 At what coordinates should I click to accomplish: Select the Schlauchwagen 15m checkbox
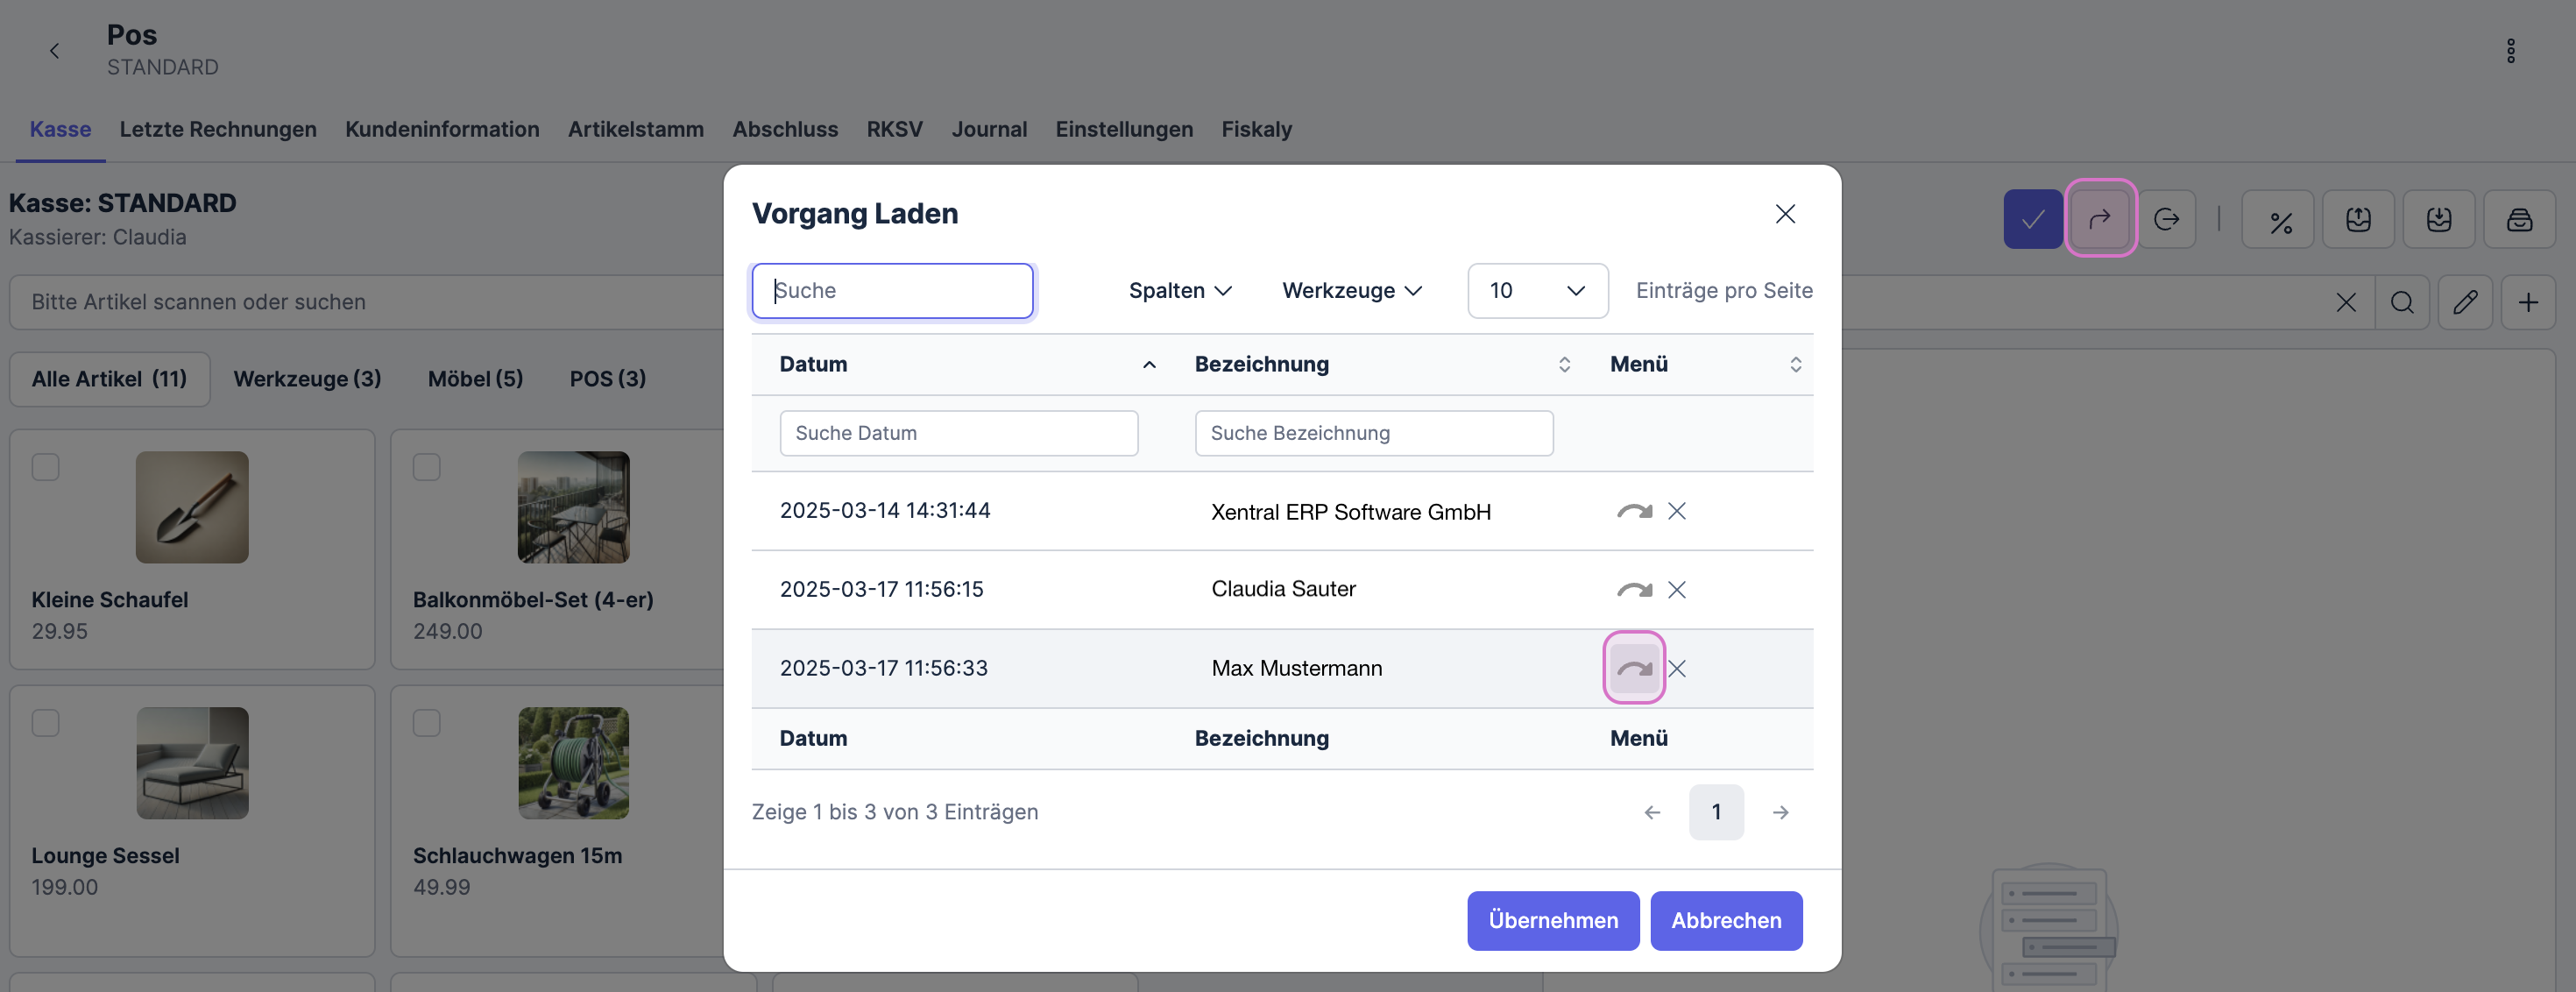pyautogui.click(x=427, y=723)
